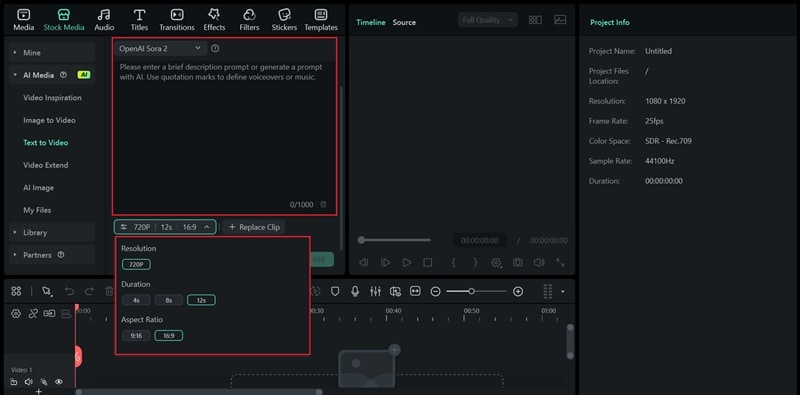The image size is (800, 395).
Task: Select Text to Video
Action: pyautogui.click(x=45, y=142)
